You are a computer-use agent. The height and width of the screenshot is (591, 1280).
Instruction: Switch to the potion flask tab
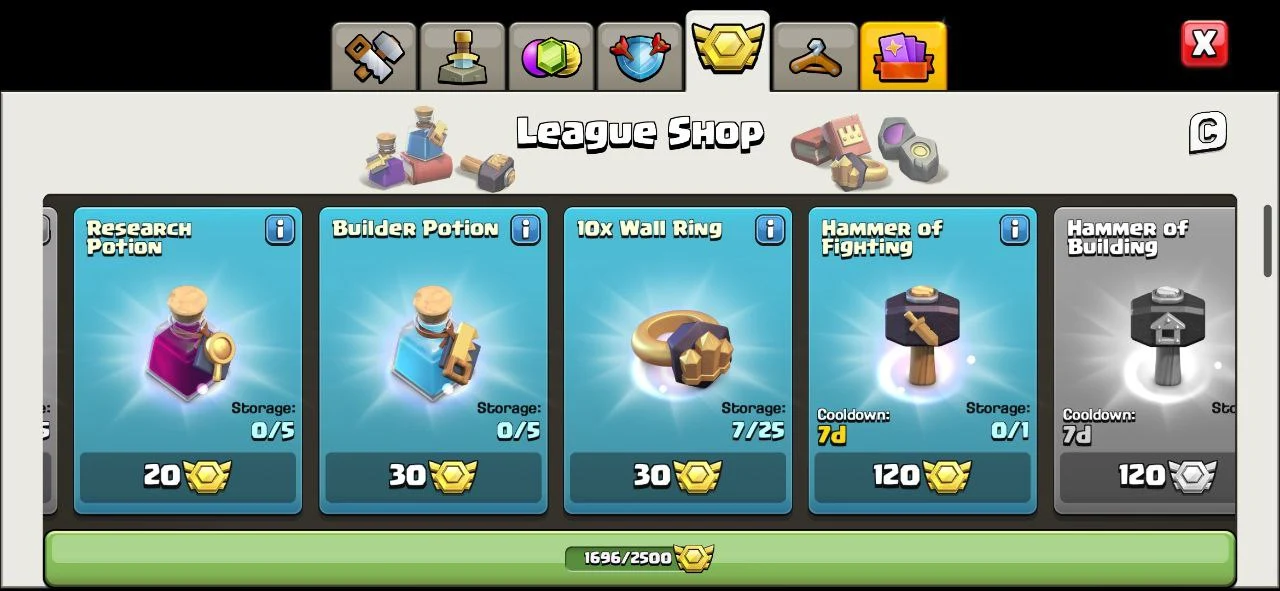(x=462, y=57)
